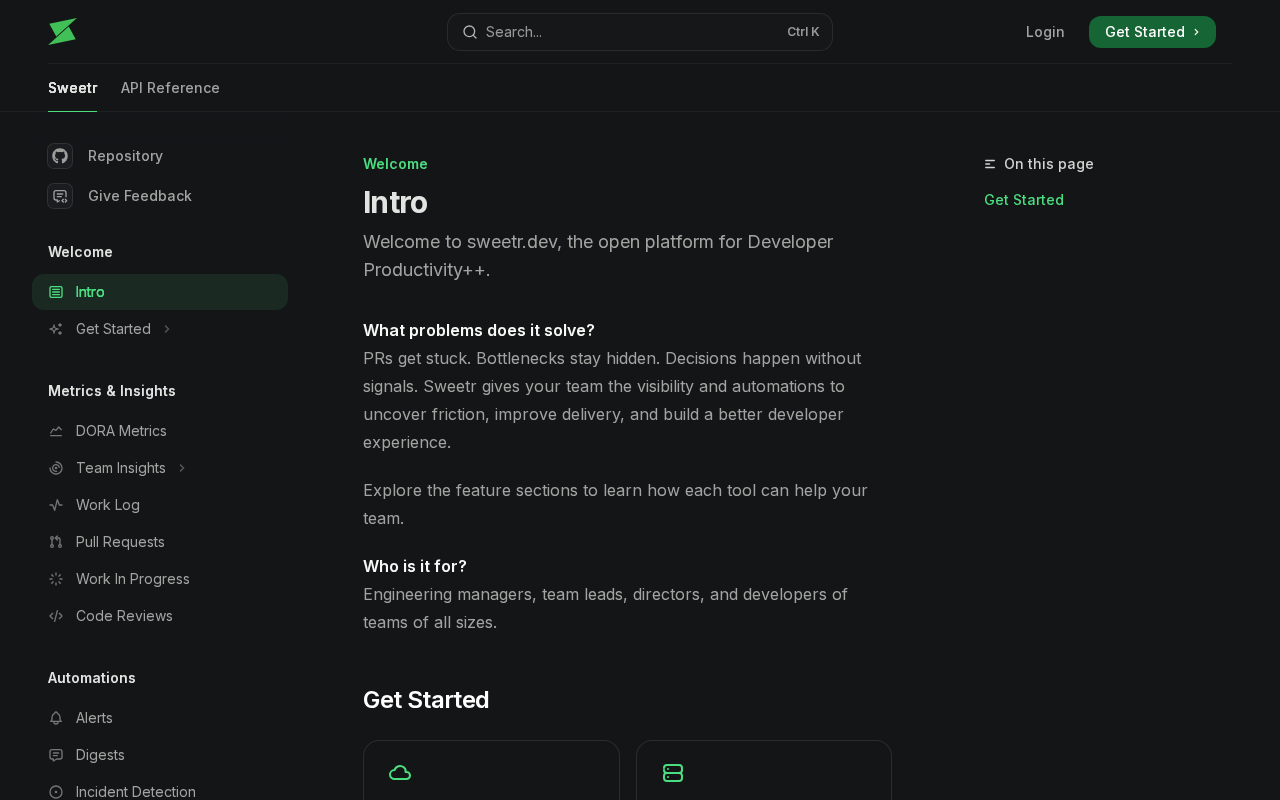
Task: Click the Sweetr green logo icon
Action: [62, 32]
